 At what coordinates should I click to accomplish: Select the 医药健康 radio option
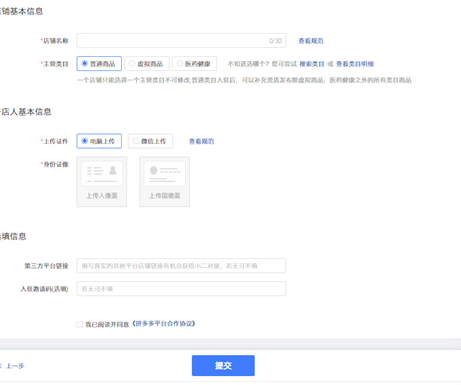[x=194, y=63]
